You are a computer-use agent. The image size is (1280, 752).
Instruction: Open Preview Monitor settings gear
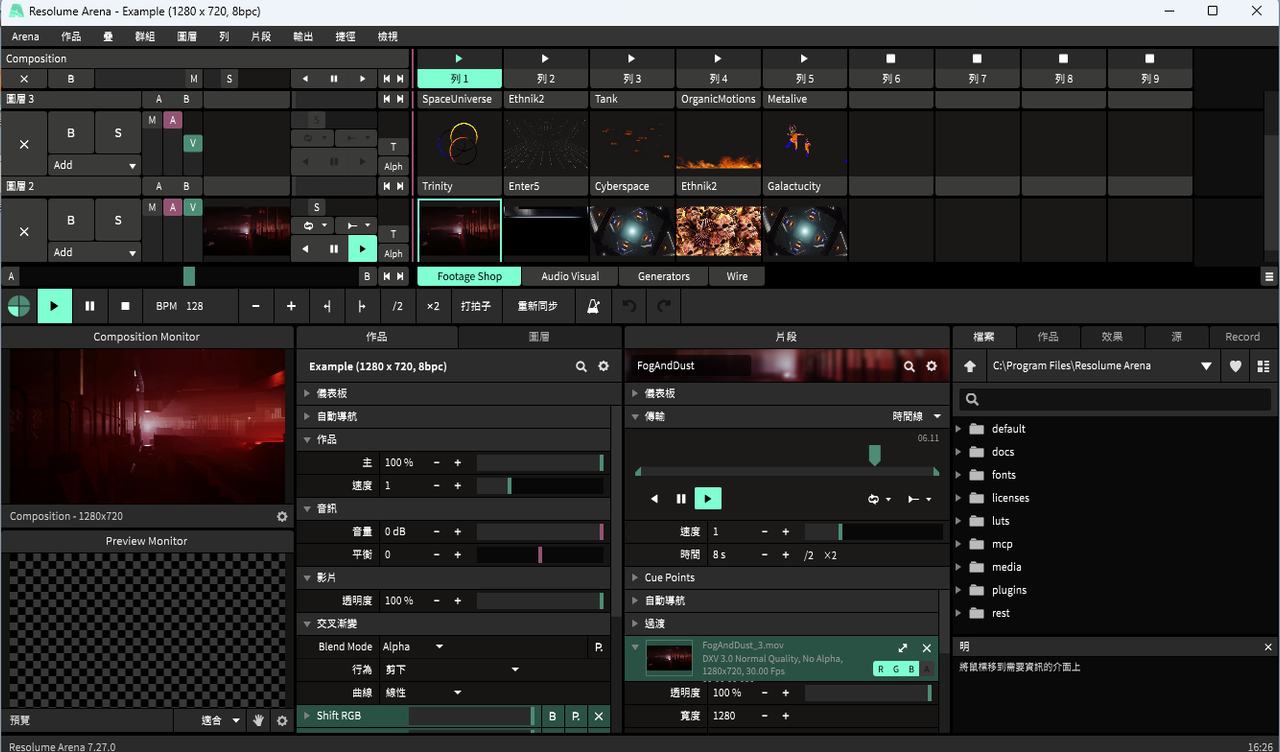tap(282, 720)
